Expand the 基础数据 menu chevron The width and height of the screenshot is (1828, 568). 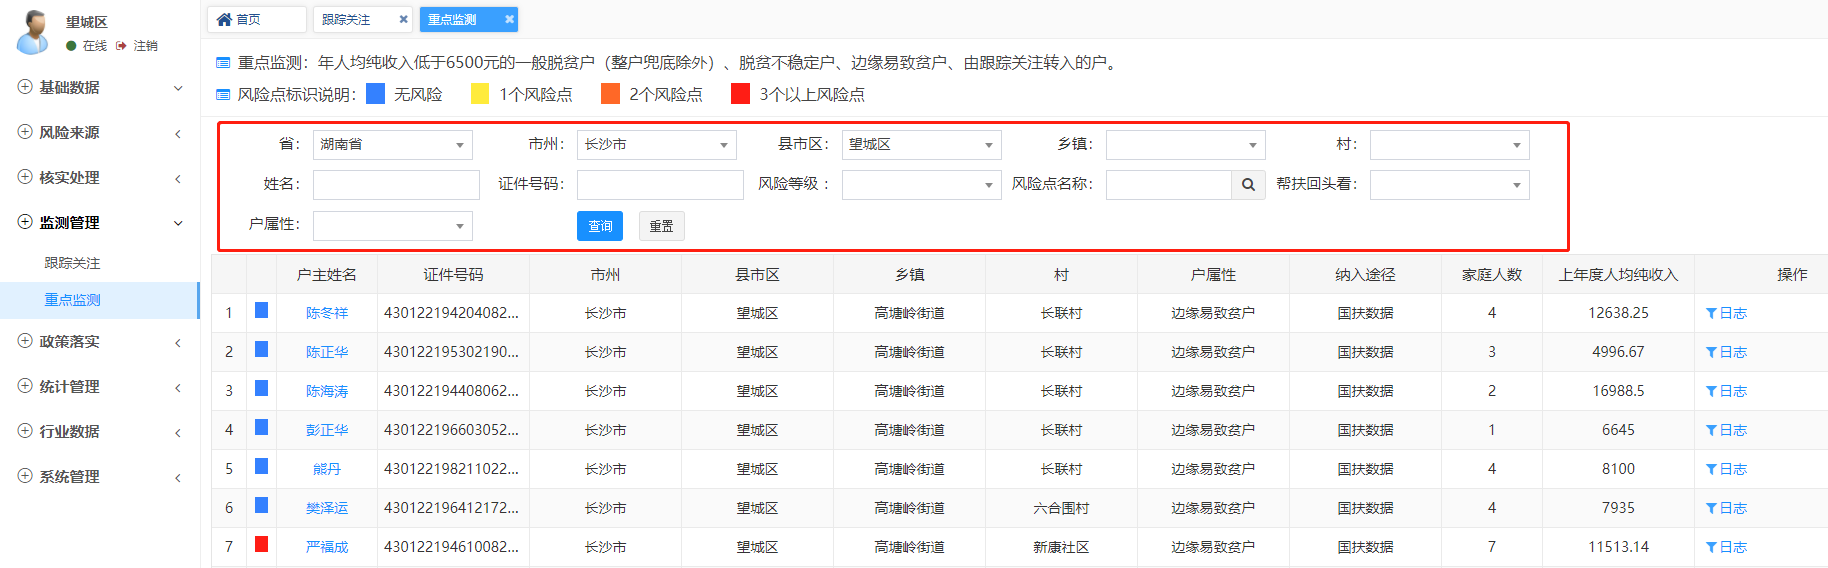[x=178, y=88]
